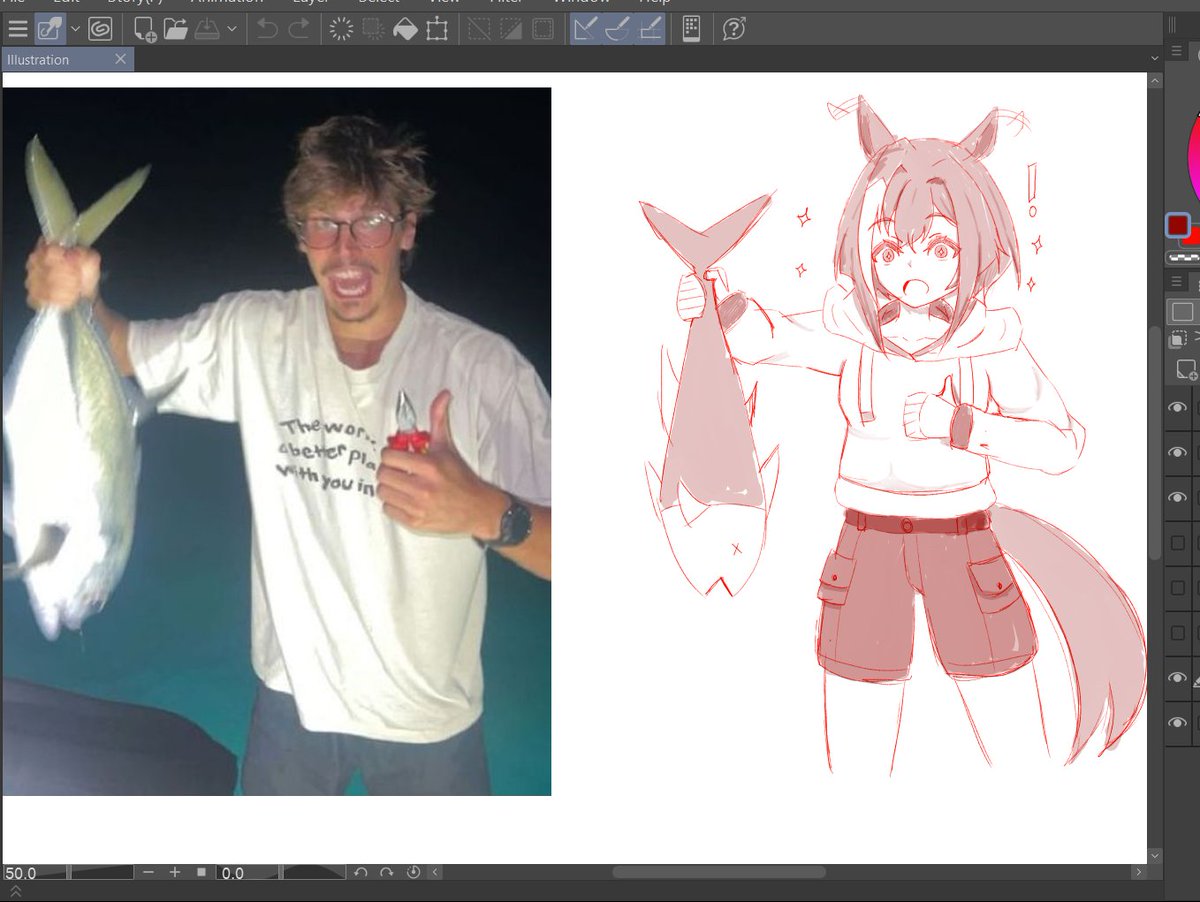Image resolution: width=1200 pixels, height=902 pixels.
Task: Select the Illustration canvas tab
Action: click(67, 60)
